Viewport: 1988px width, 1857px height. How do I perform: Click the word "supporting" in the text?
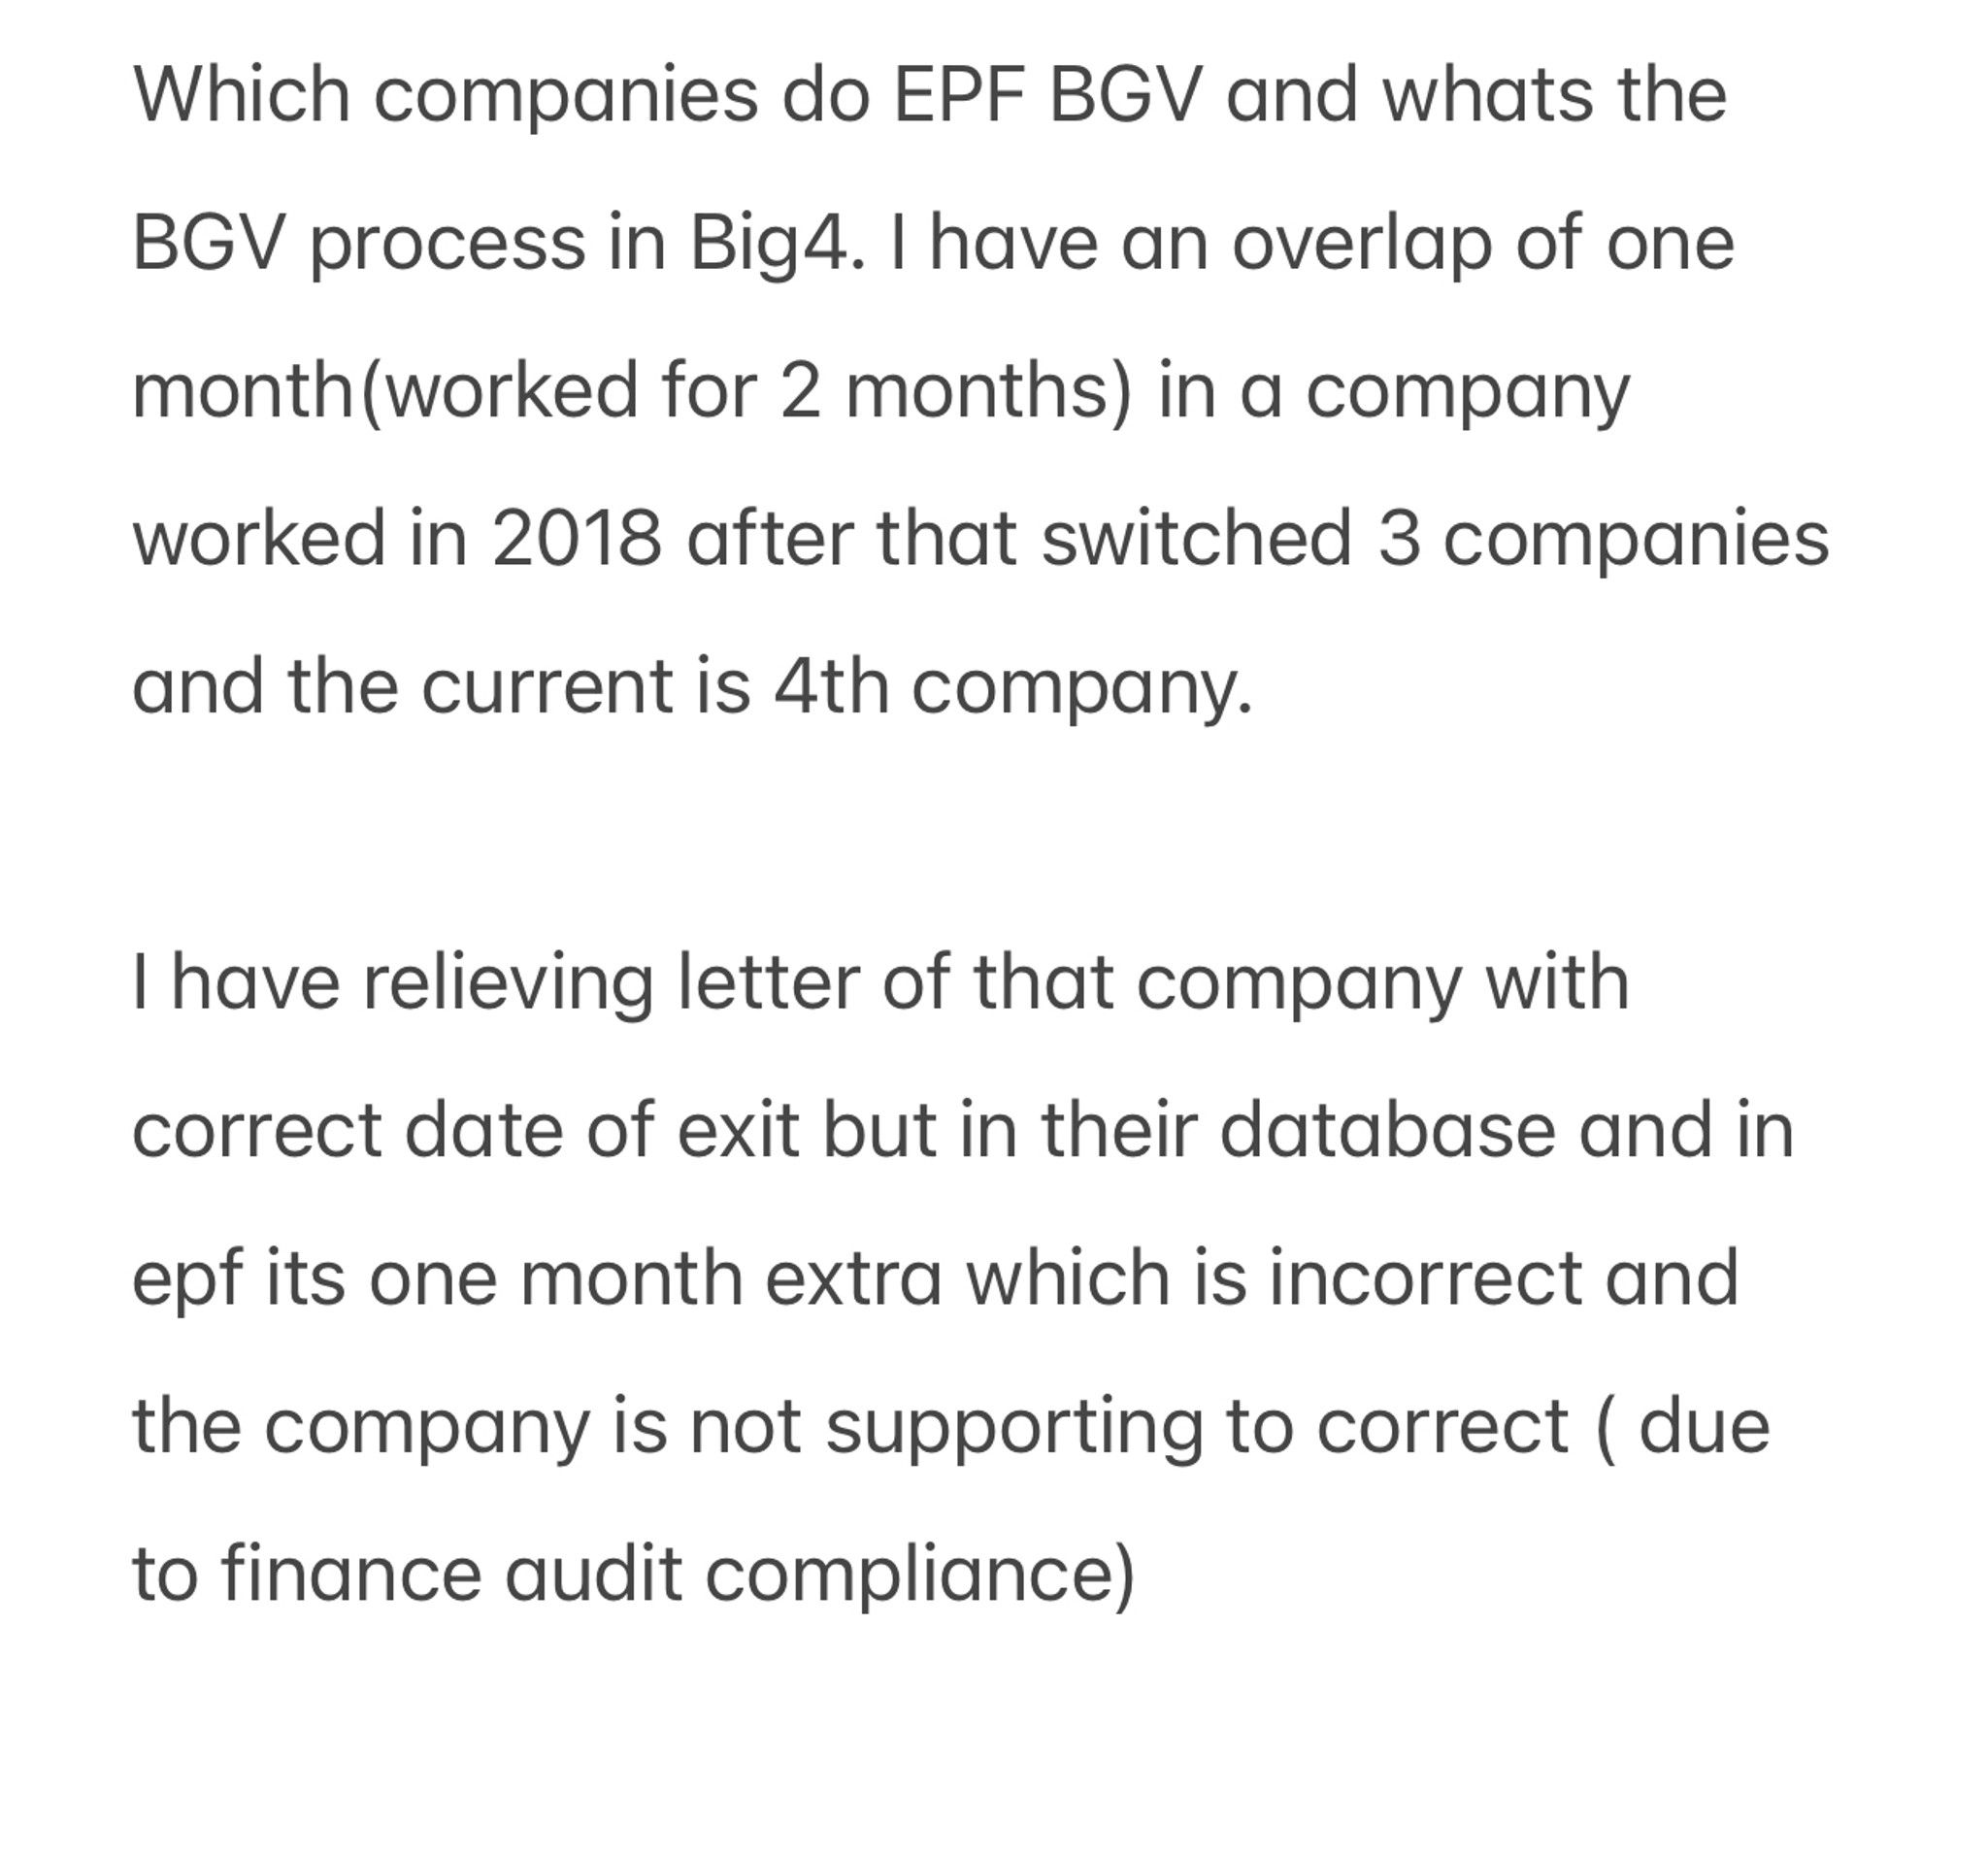pos(1014,1427)
